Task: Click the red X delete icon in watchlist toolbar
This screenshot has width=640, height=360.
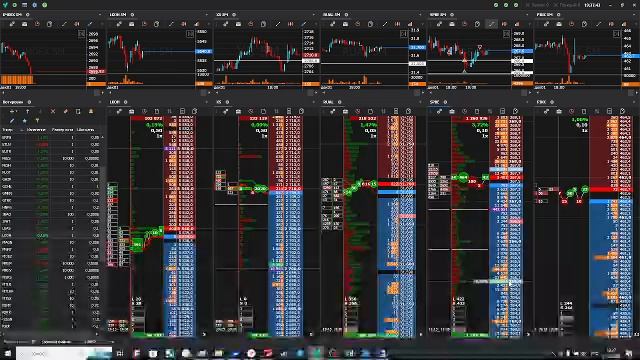Action: point(53,111)
